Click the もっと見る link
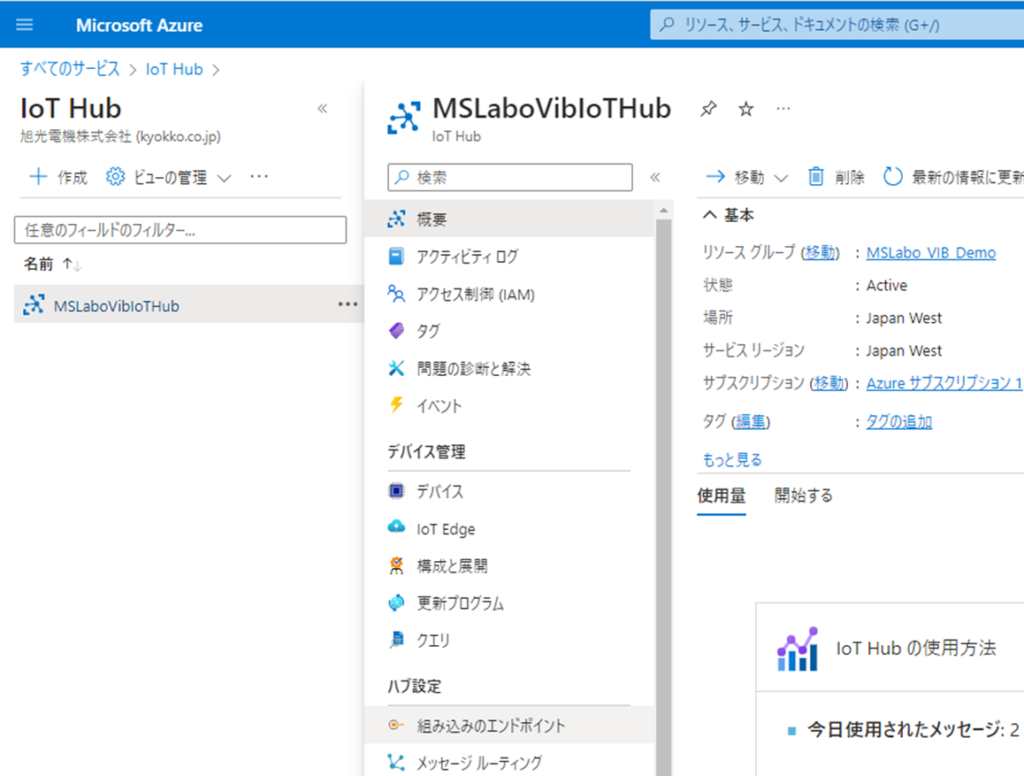The width and height of the screenshot is (1024, 776). coord(732,460)
